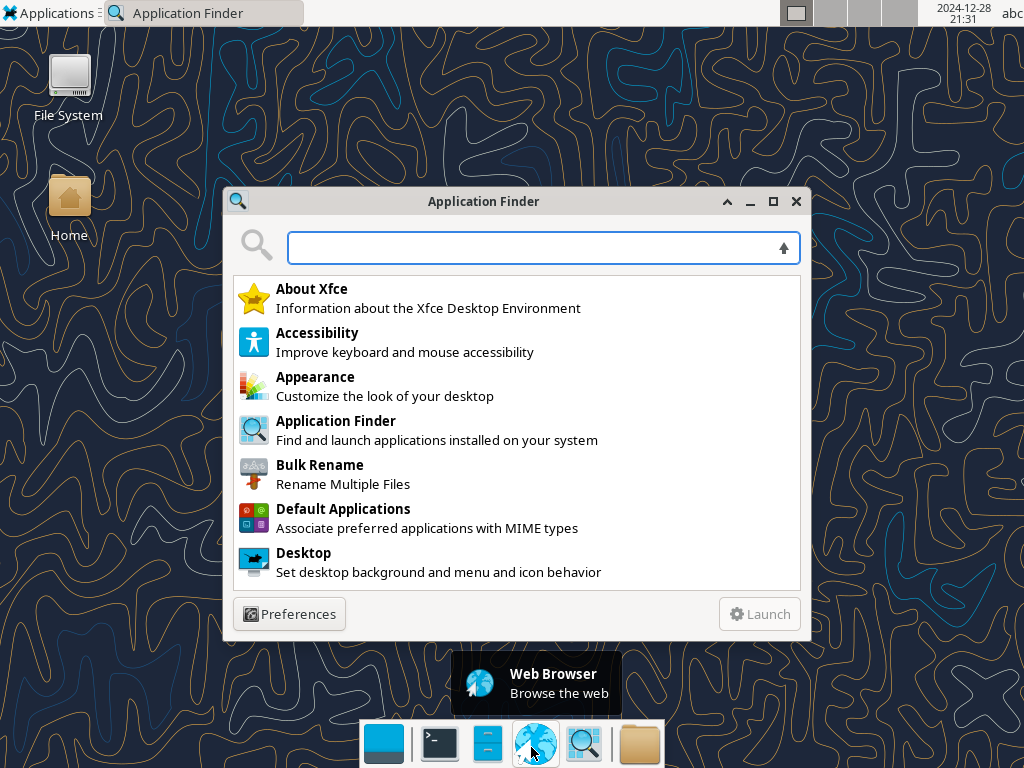The width and height of the screenshot is (1024, 768).
Task: Minimize the Application Finder window
Action: tap(750, 202)
